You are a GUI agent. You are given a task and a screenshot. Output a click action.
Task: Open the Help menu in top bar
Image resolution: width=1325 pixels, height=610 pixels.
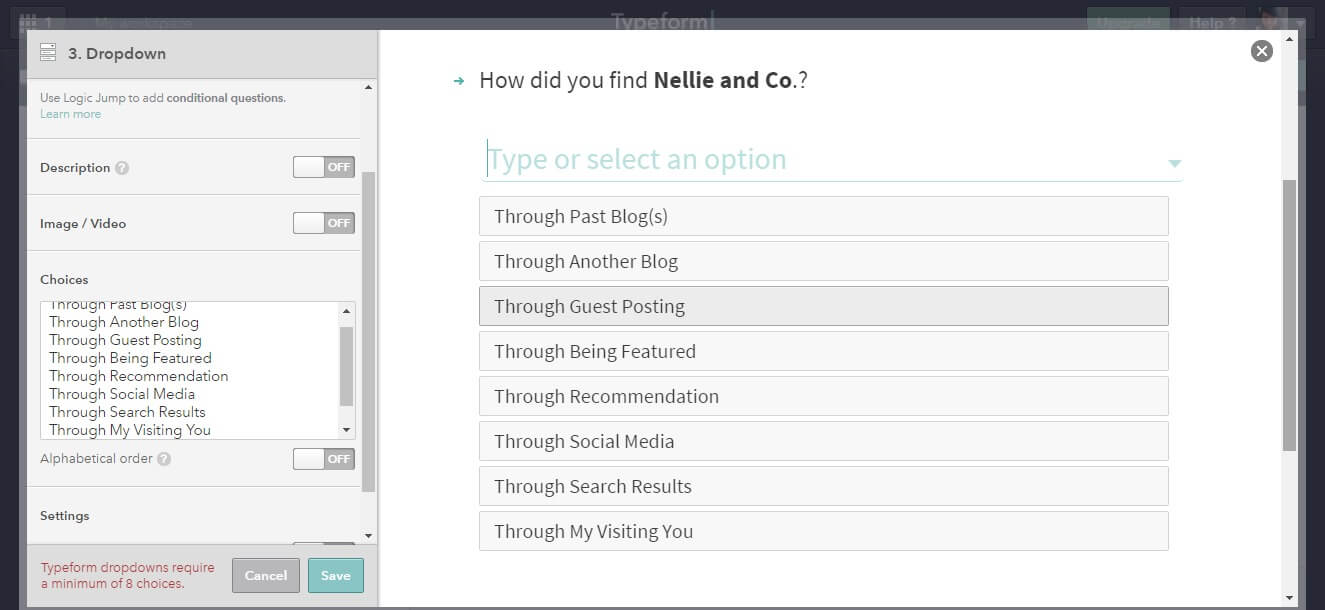point(1212,22)
